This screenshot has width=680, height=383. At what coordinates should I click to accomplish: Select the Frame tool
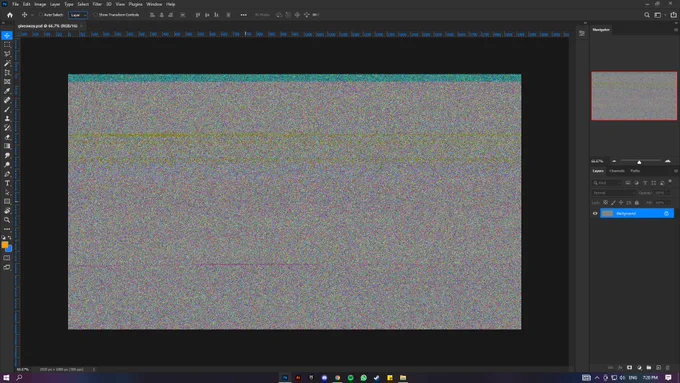tap(7, 82)
